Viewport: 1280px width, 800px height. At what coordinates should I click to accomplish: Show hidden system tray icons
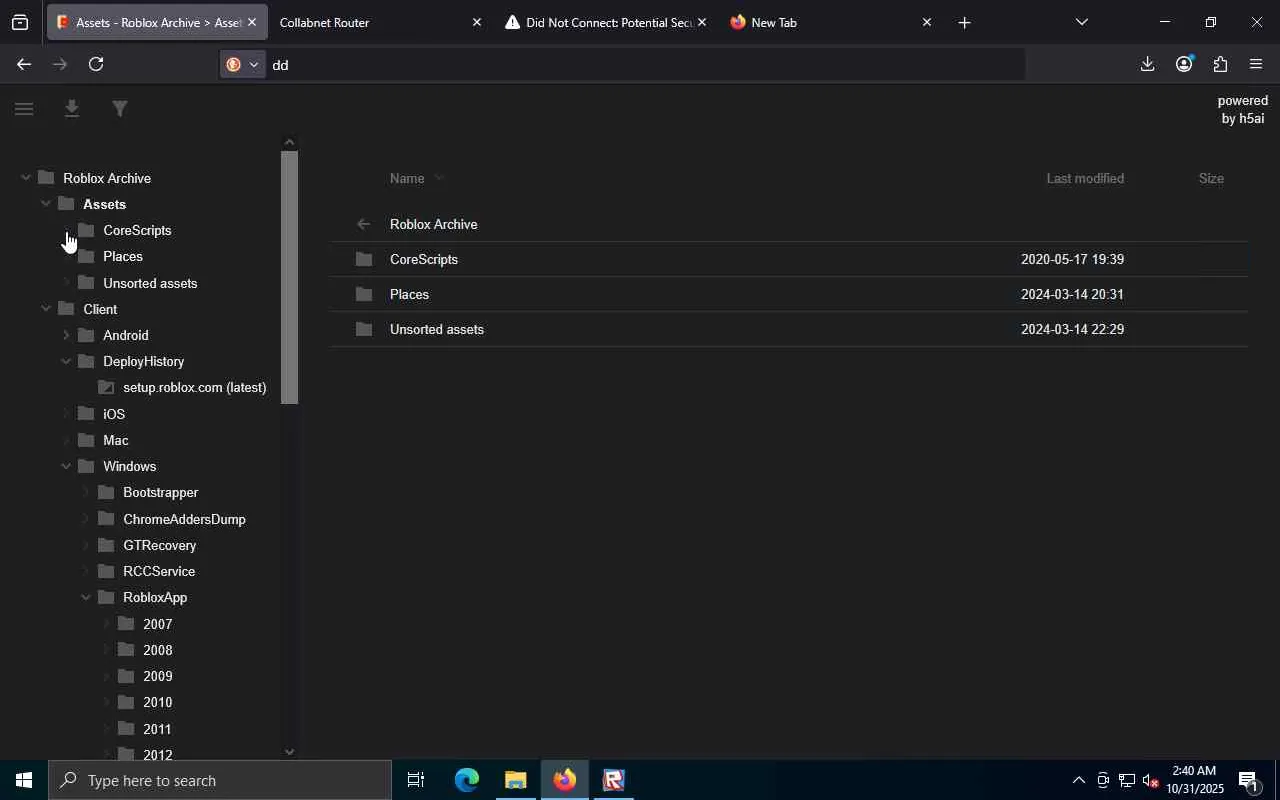click(1078, 780)
